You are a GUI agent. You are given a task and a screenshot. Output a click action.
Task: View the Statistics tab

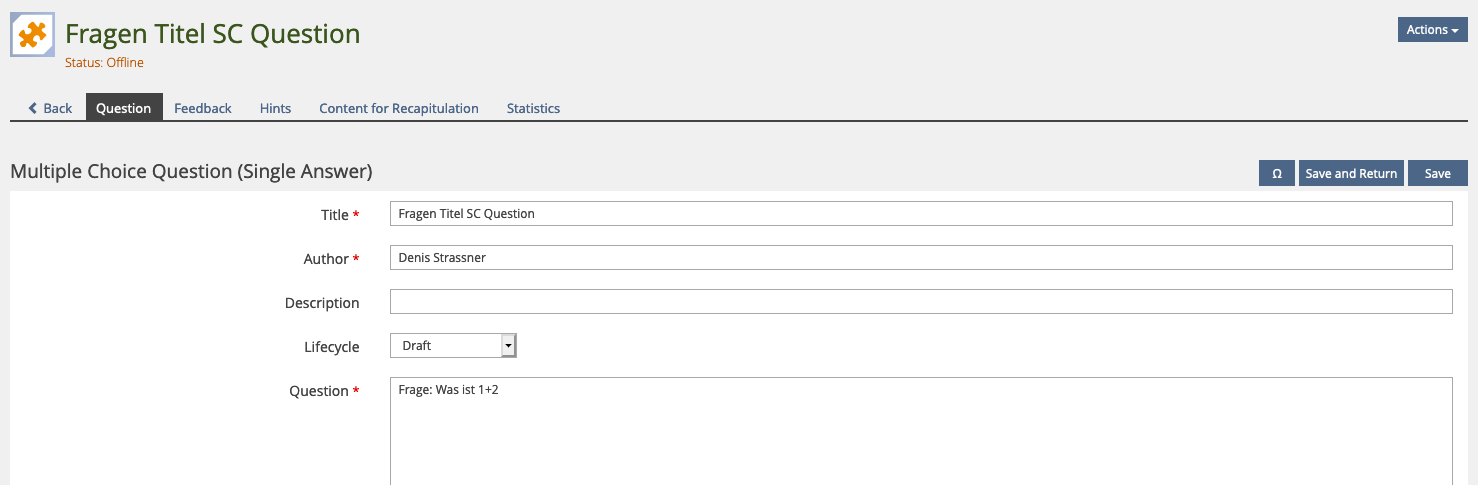(533, 108)
